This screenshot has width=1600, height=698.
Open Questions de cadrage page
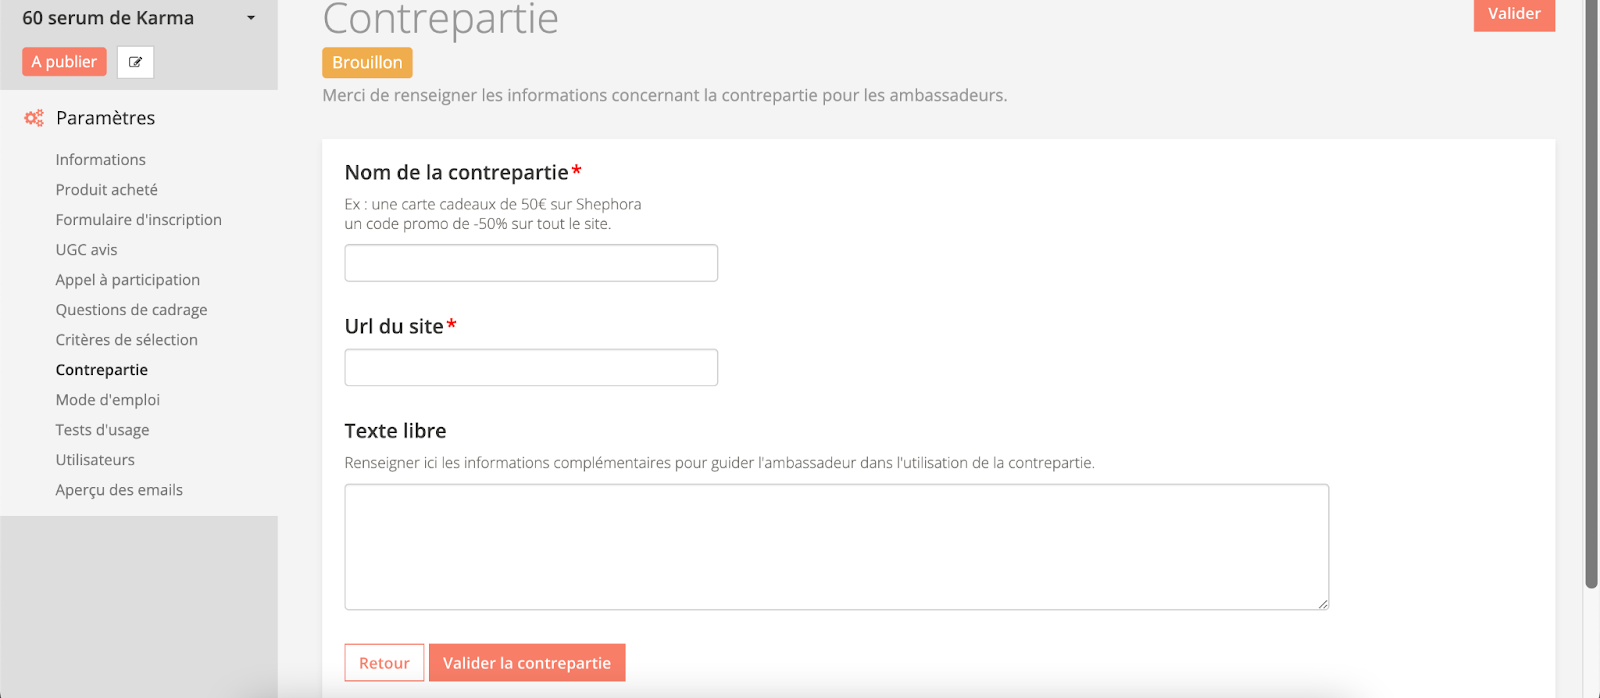131,310
